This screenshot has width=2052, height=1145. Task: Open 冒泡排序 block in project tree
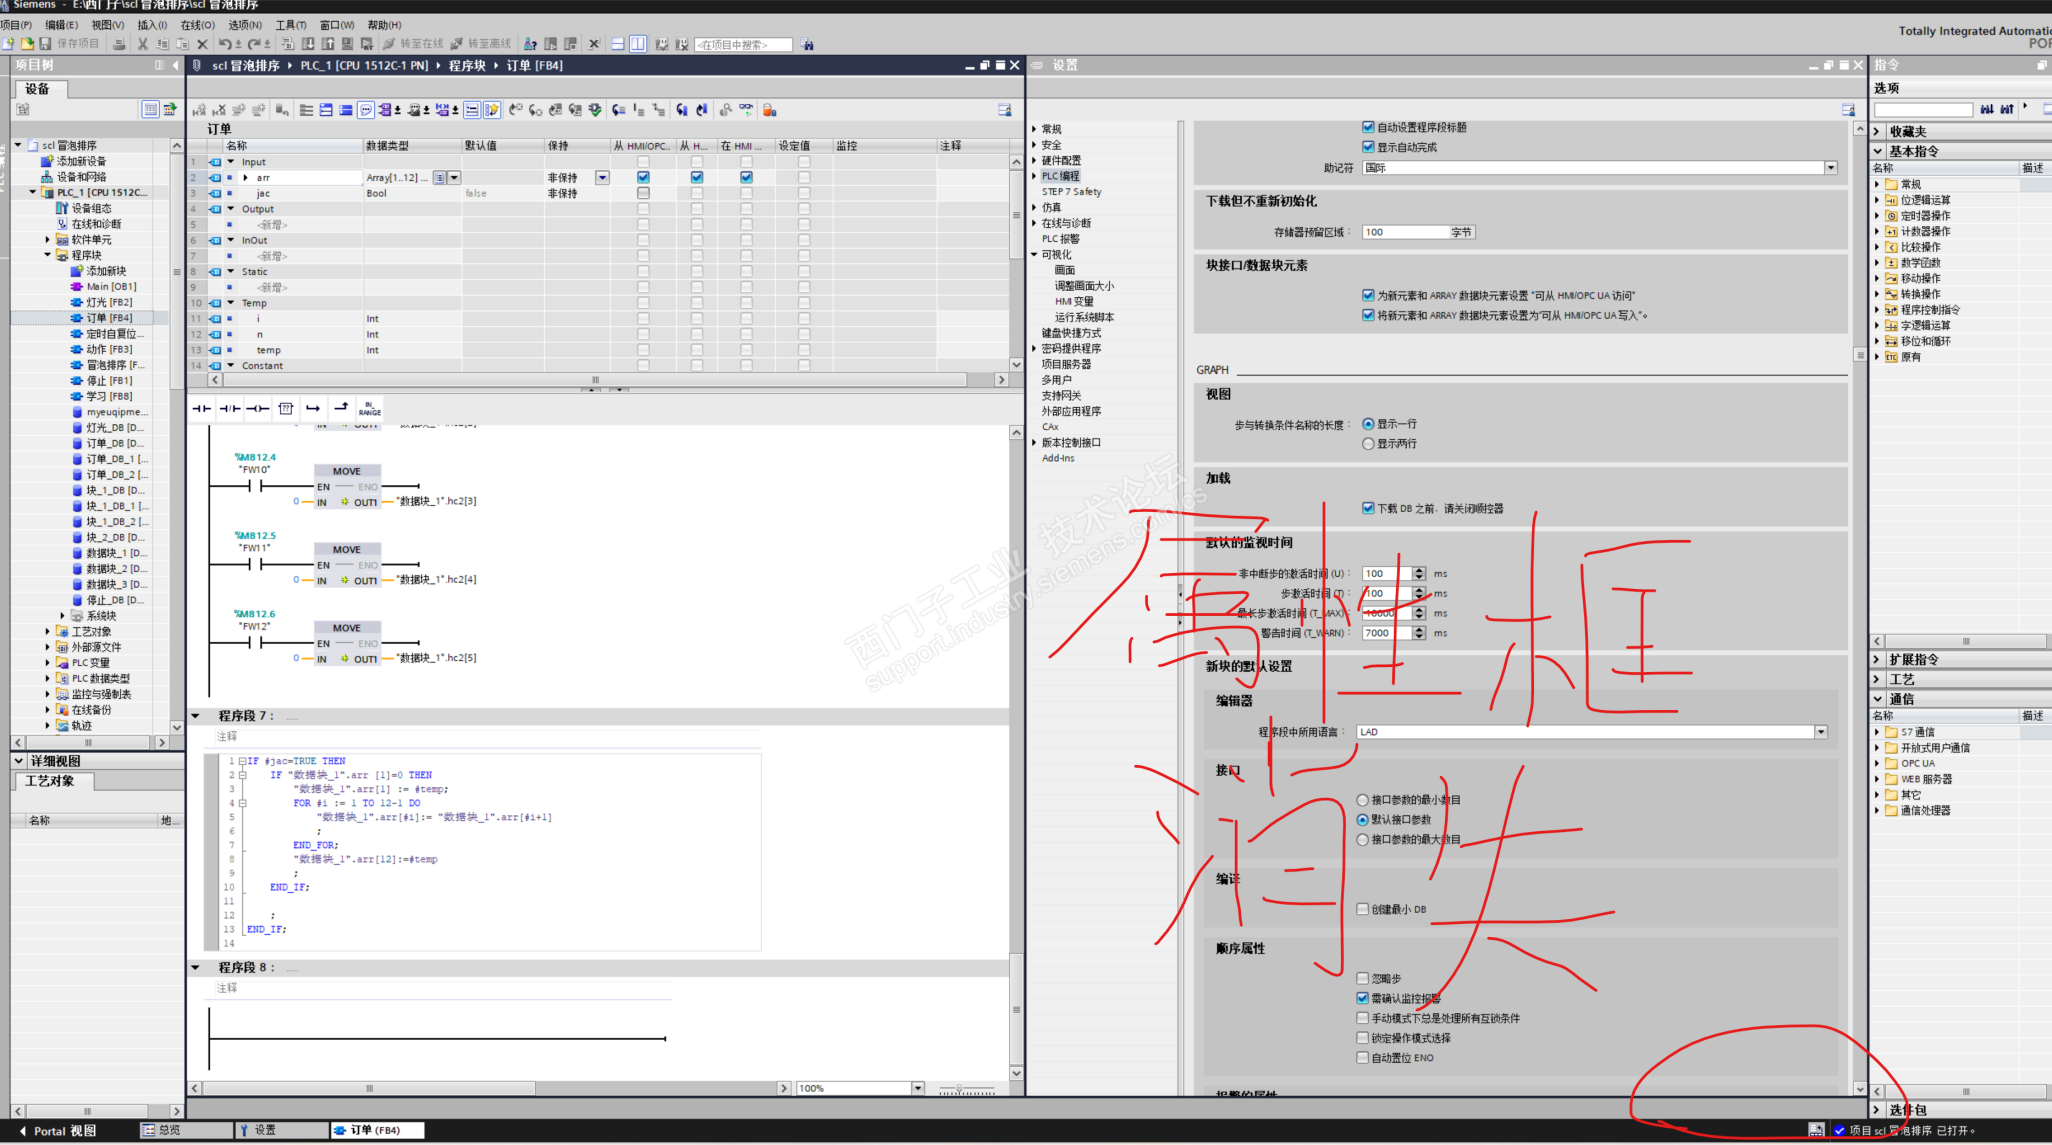108,365
